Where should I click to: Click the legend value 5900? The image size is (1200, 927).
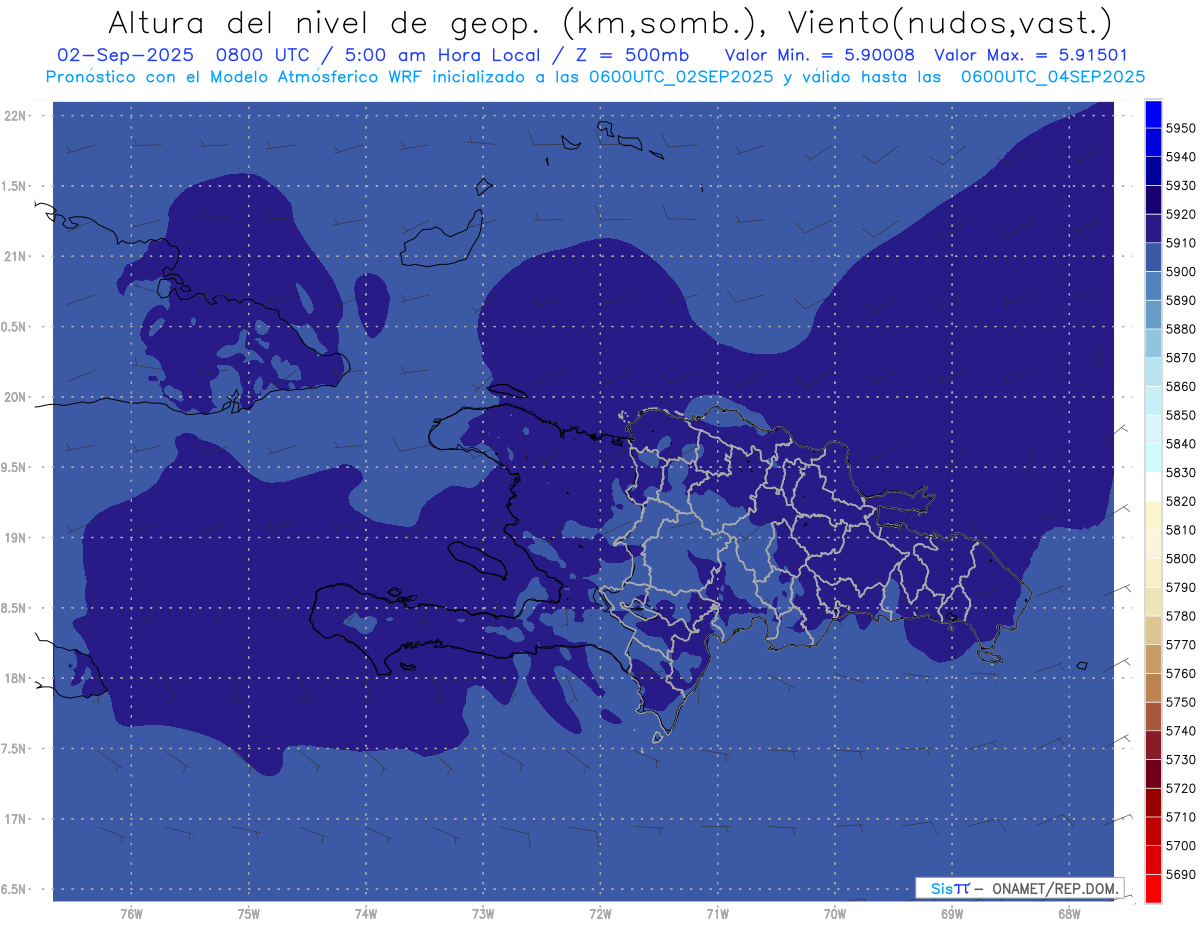1180,272
